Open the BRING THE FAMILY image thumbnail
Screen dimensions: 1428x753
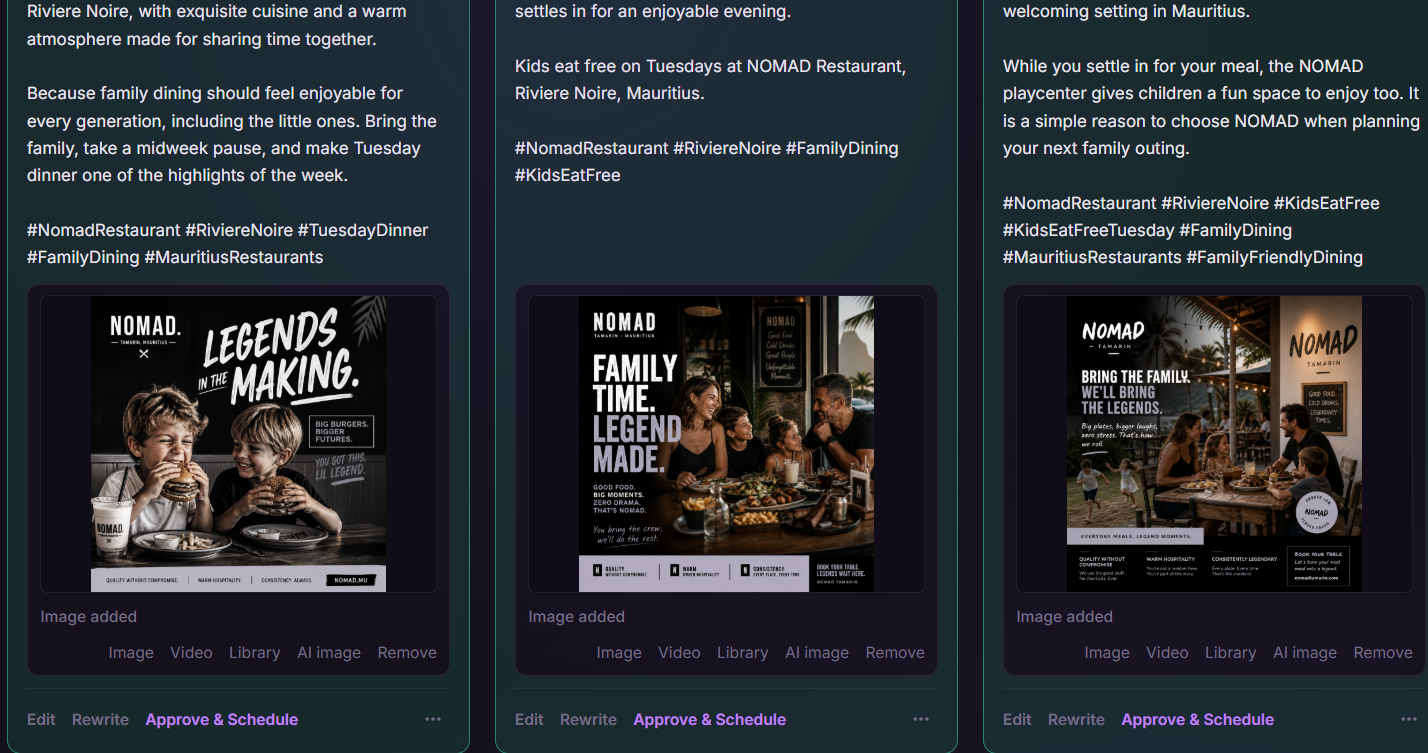click(x=1214, y=443)
